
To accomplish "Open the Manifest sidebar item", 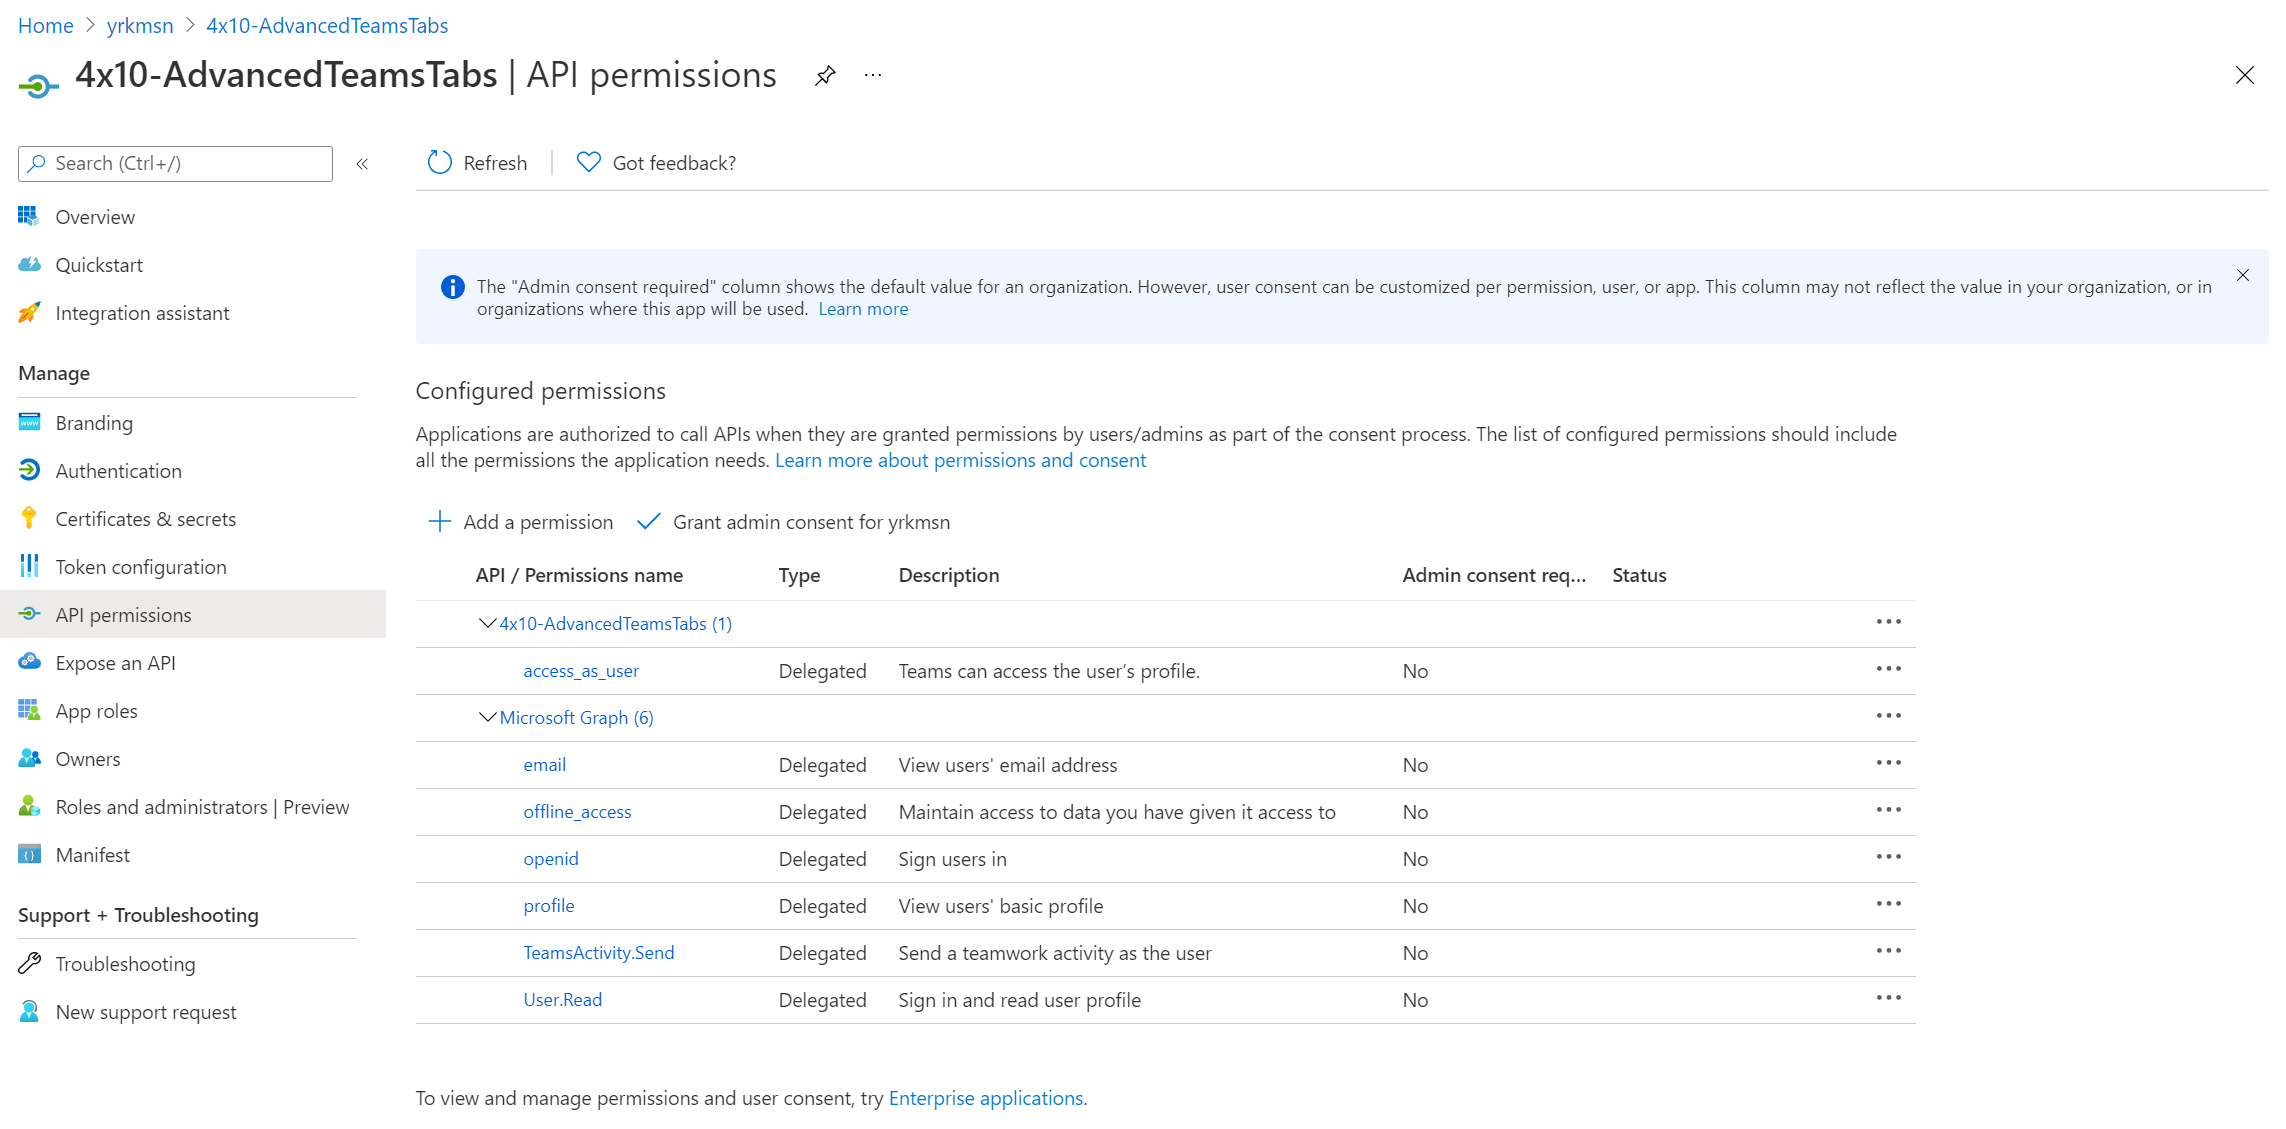I will (92, 855).
